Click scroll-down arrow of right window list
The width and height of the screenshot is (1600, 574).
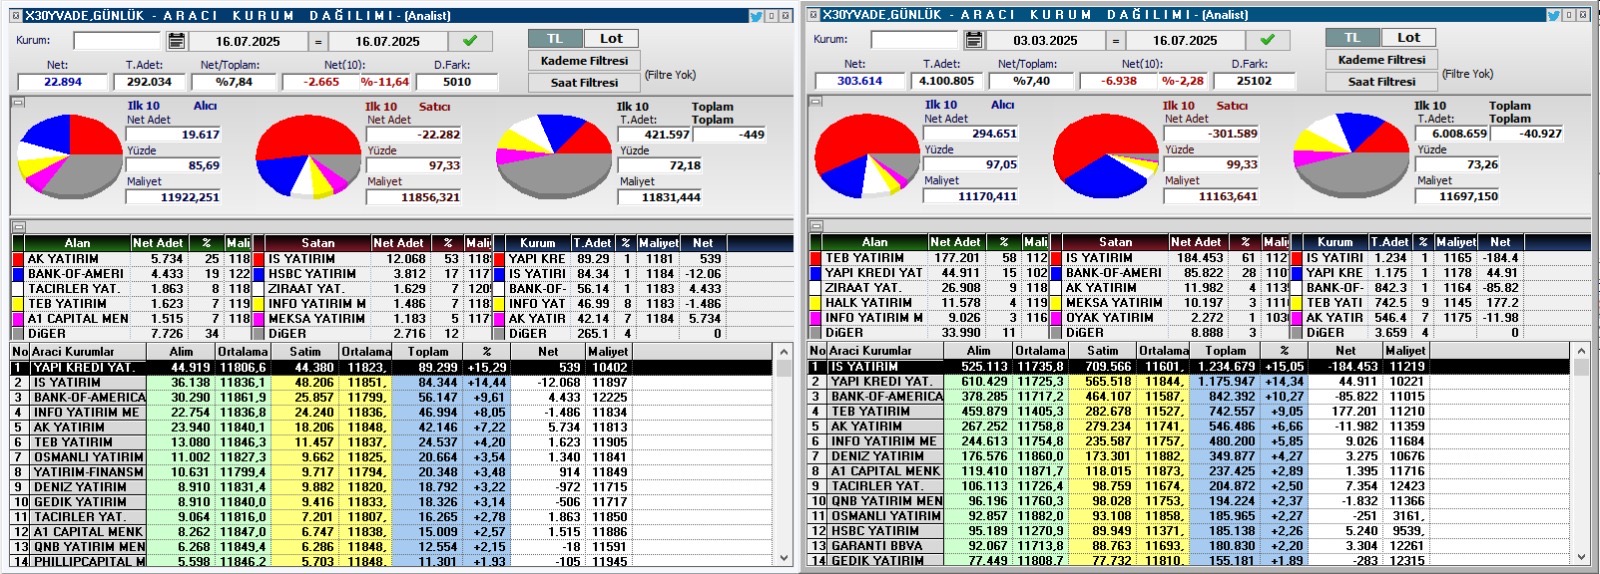(1581, 558)
